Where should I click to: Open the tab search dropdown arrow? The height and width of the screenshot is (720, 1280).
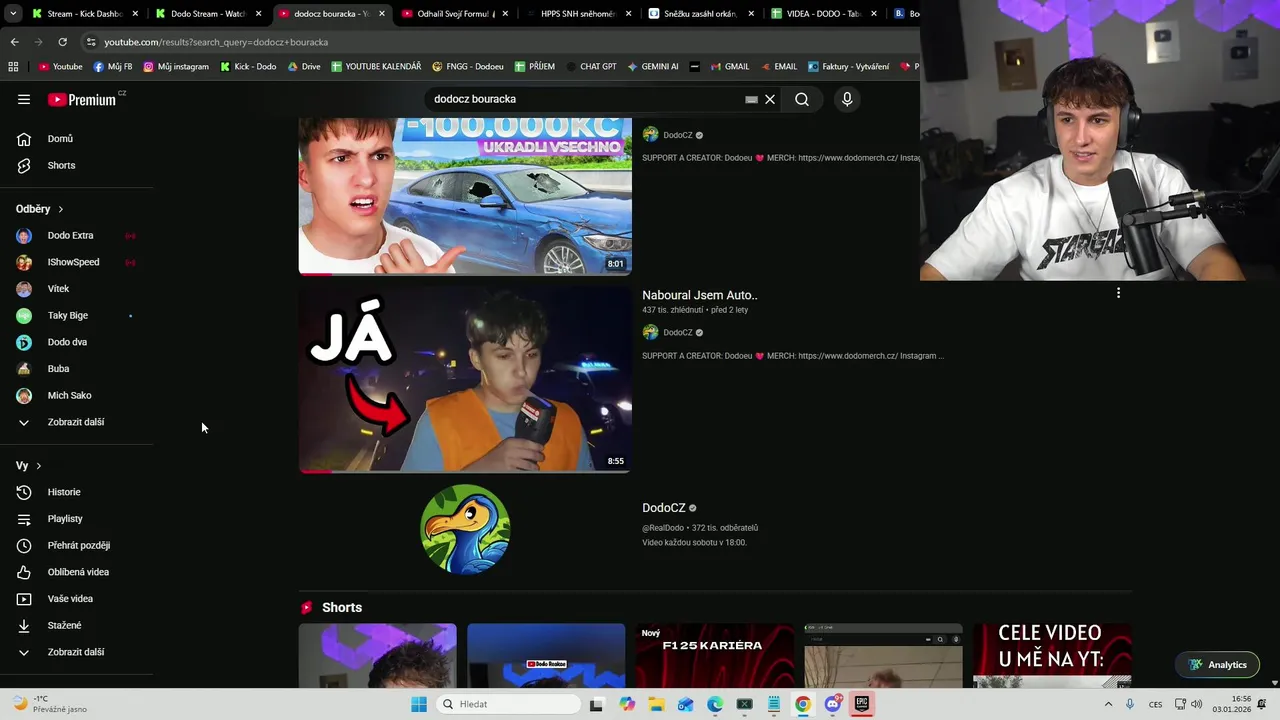[x=13, y=14]
